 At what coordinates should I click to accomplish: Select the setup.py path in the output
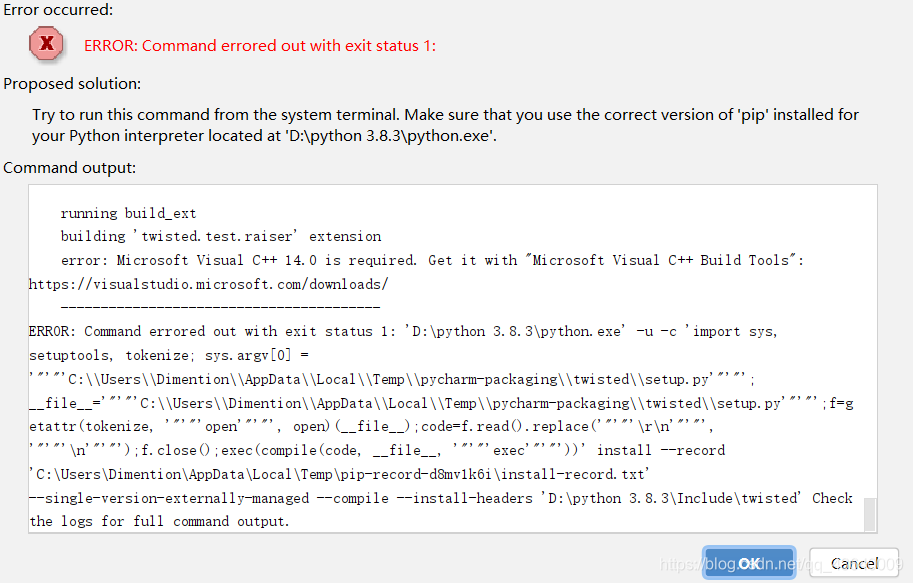click(400, 377)
